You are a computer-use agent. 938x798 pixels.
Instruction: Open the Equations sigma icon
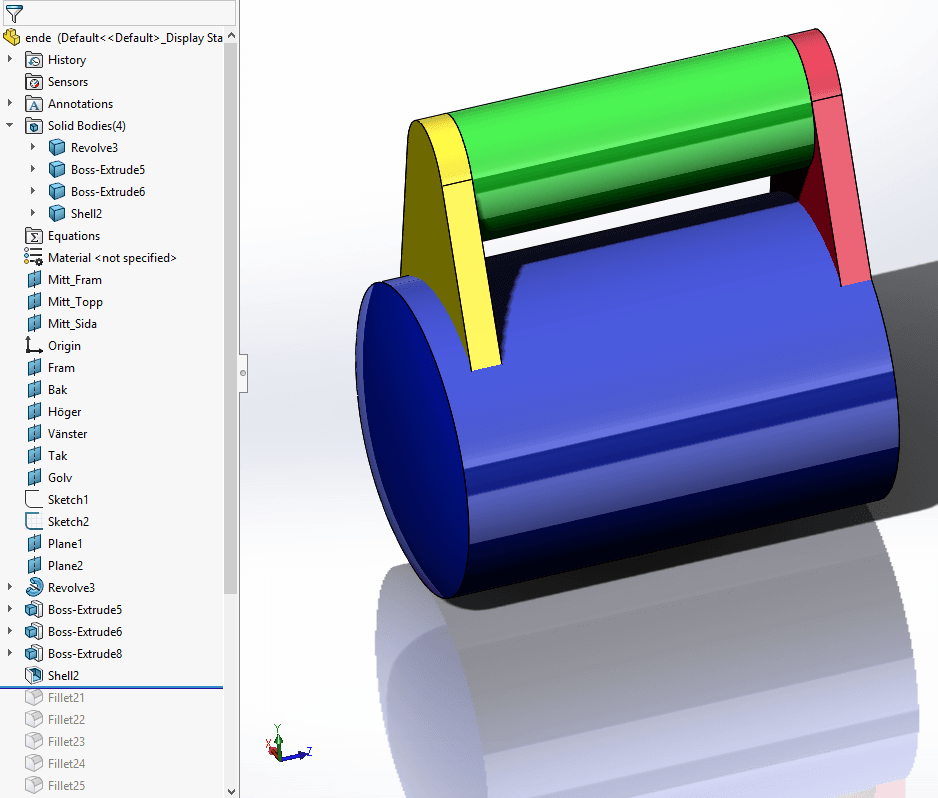(x=34, y=236)
